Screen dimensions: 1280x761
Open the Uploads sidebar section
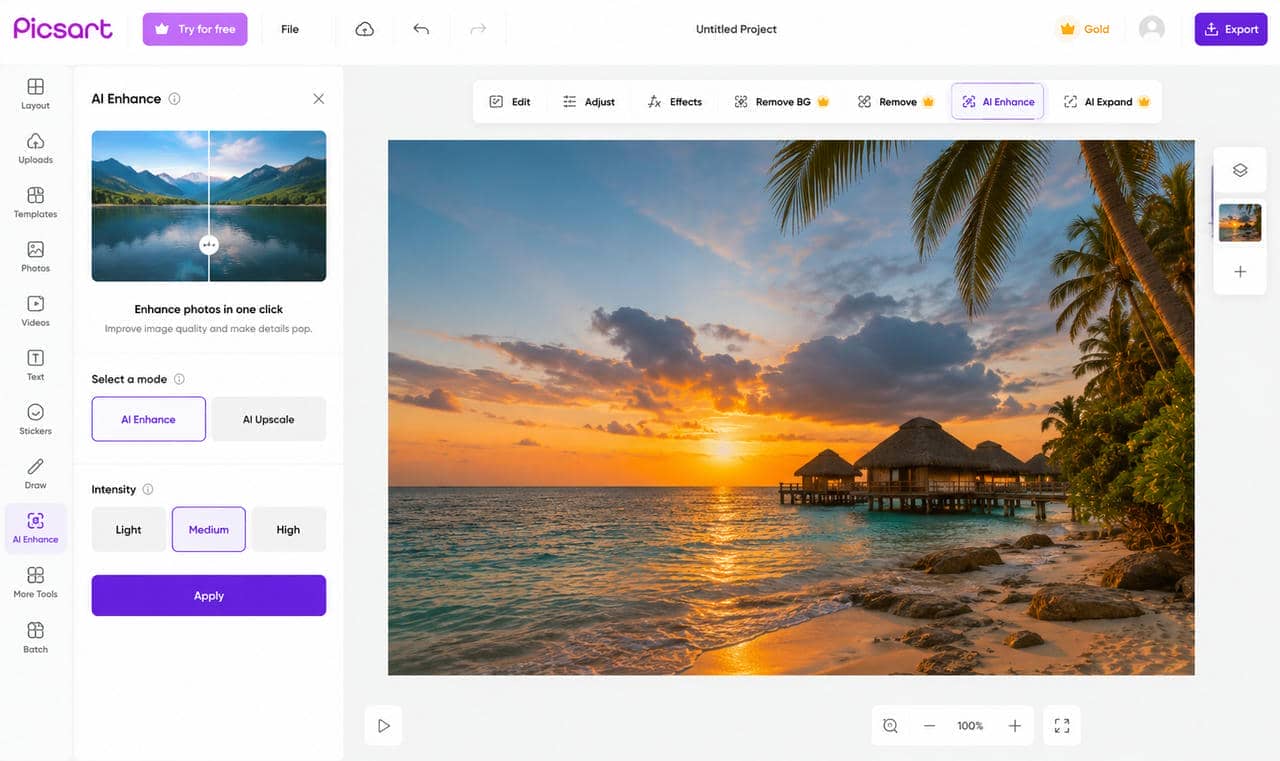tap(35, 147)
